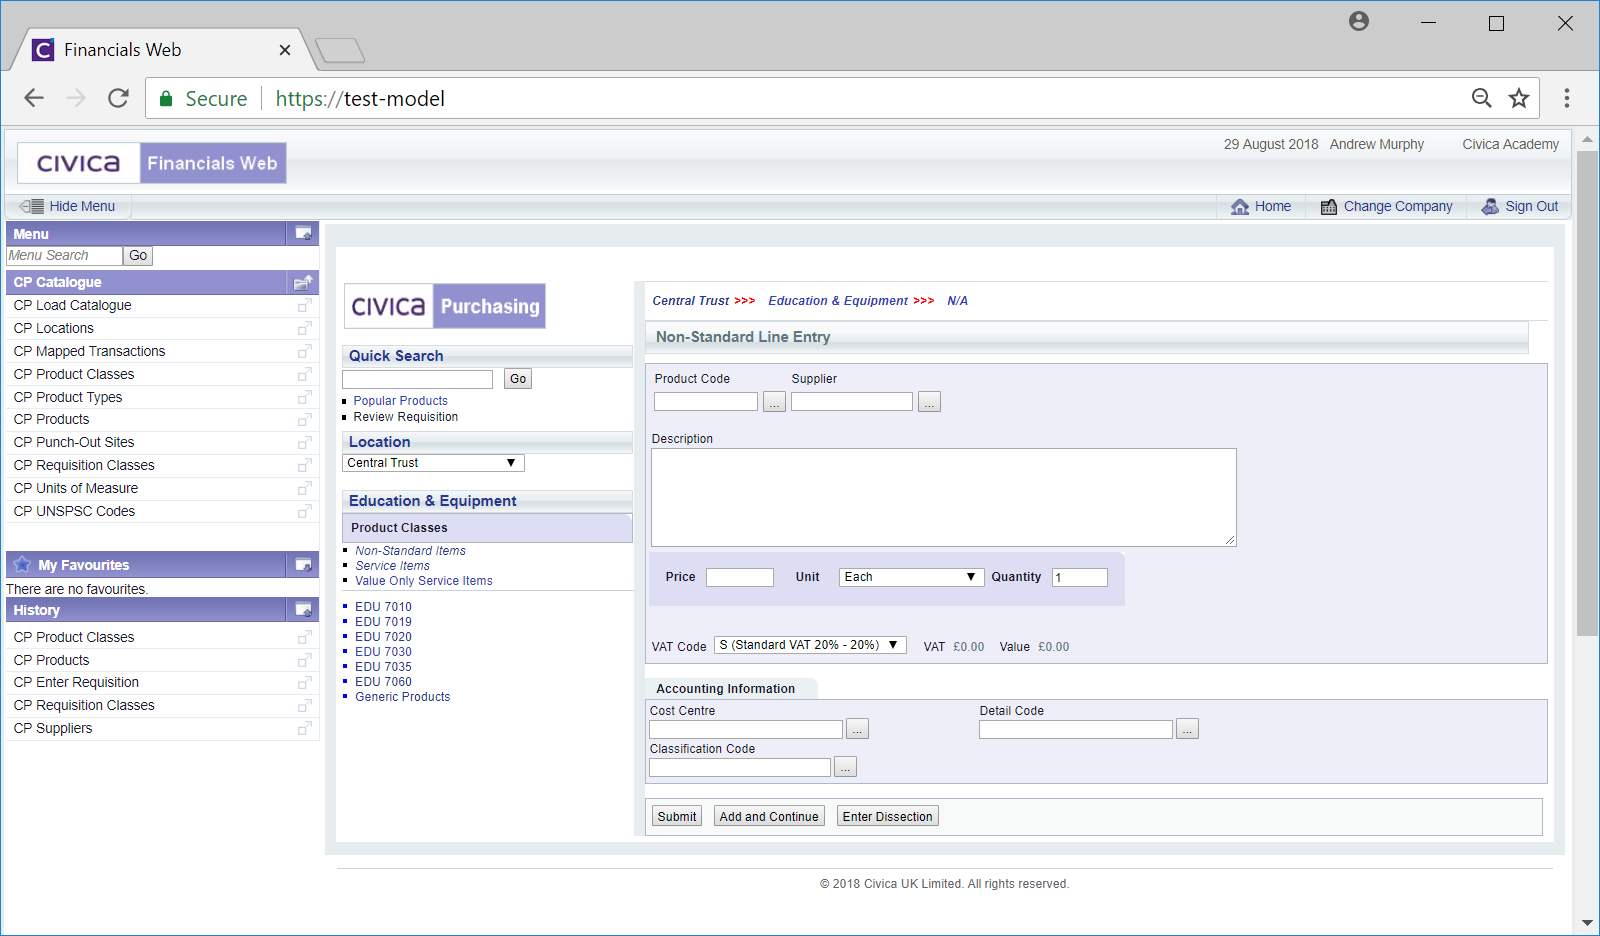Screen dimensions: 1600x936
Task: Click the Submit button
Action: click(x=677, y=816)
